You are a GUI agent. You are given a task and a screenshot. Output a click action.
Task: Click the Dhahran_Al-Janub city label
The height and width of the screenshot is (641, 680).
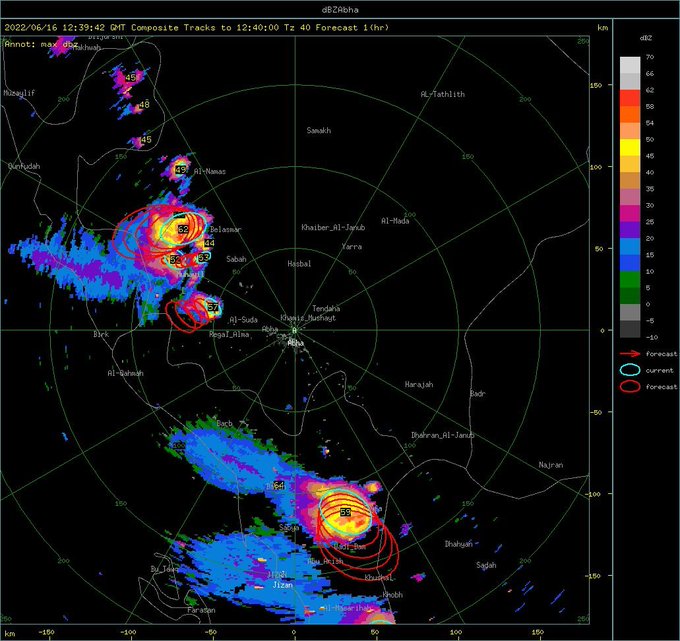click(x=443, y=435)
